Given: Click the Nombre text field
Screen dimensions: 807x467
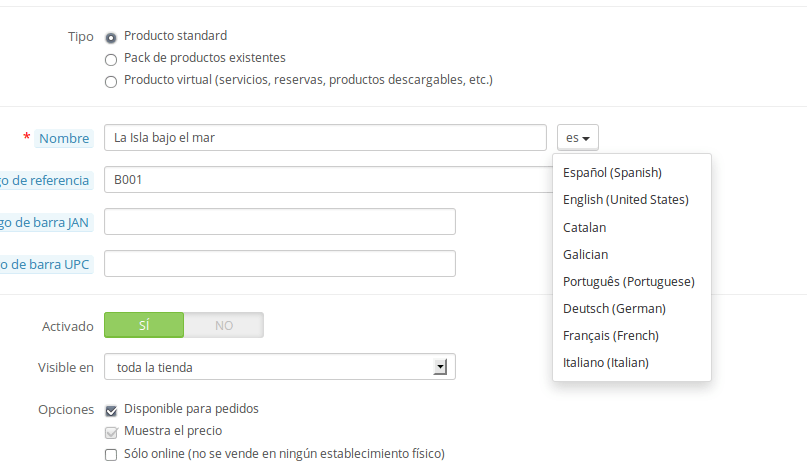Looking at the screenshot, I should click(325, 137).
